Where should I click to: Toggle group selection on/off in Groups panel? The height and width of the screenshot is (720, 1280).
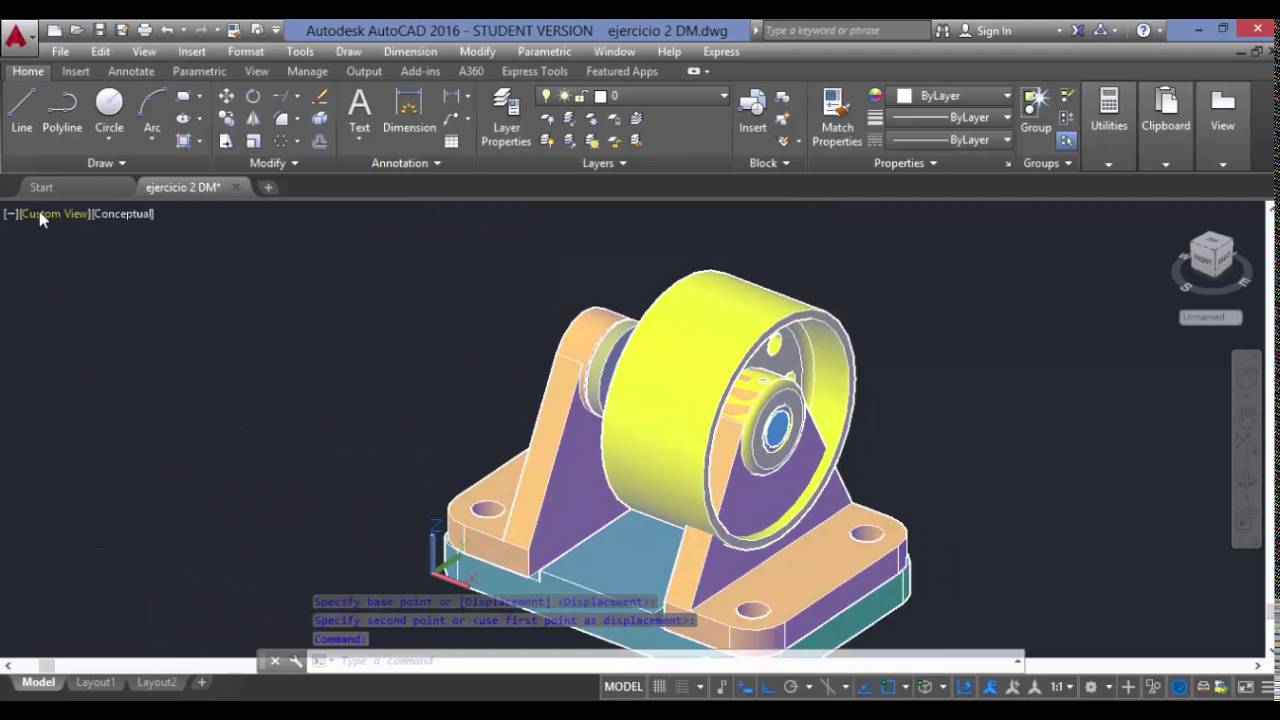(x=1067, y=141)
